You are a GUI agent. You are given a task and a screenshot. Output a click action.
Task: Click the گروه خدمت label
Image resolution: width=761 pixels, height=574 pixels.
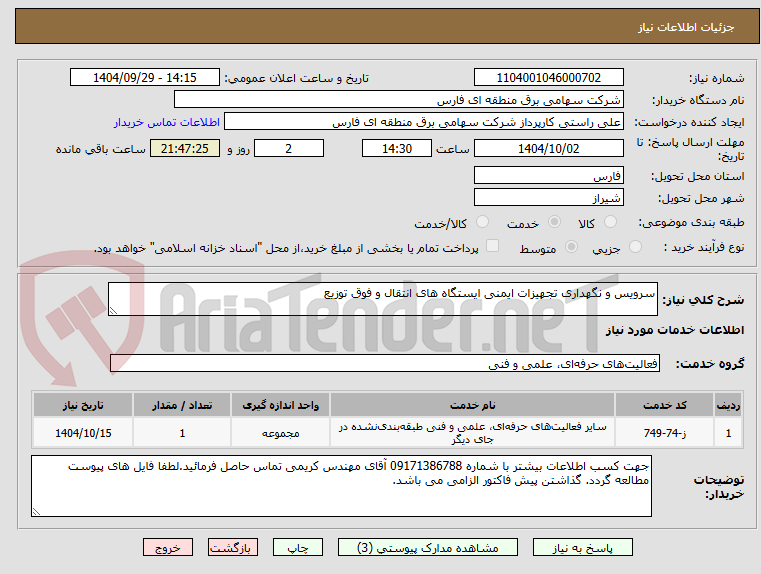point(710,363)
